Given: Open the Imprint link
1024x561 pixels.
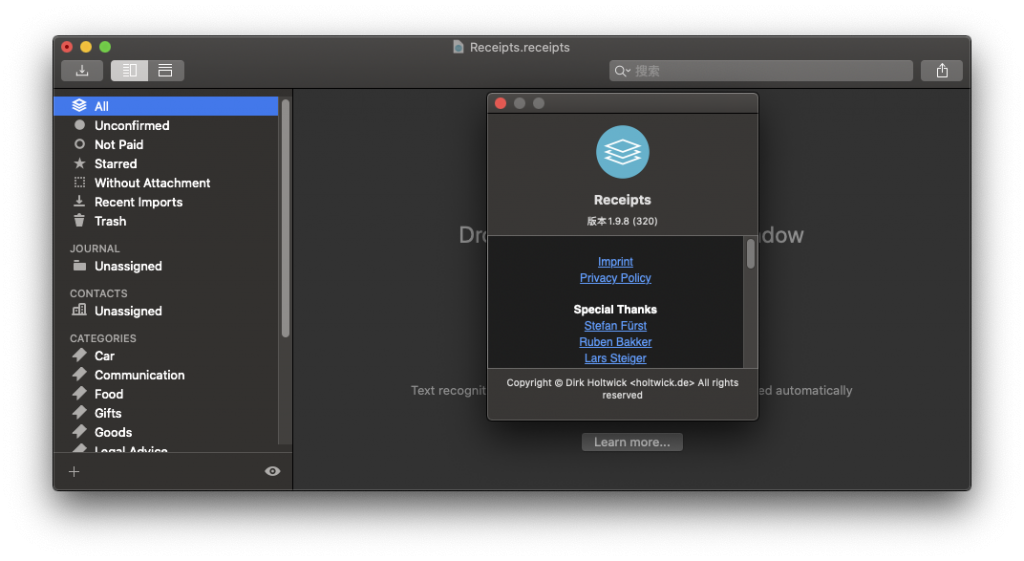Looking at the screenshot, I should coord(615,262).
